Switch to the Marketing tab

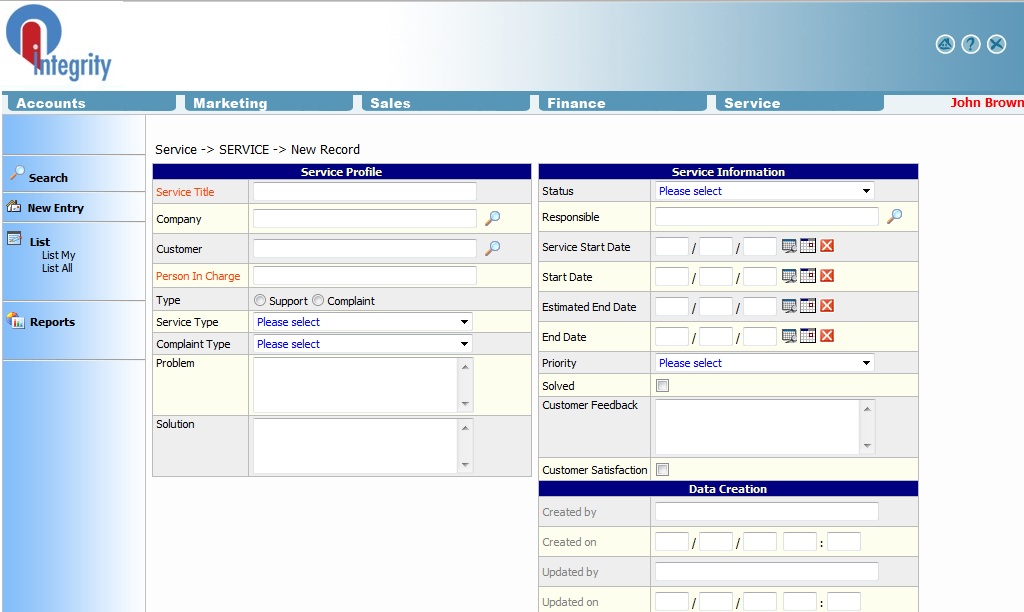pos(230,103)
